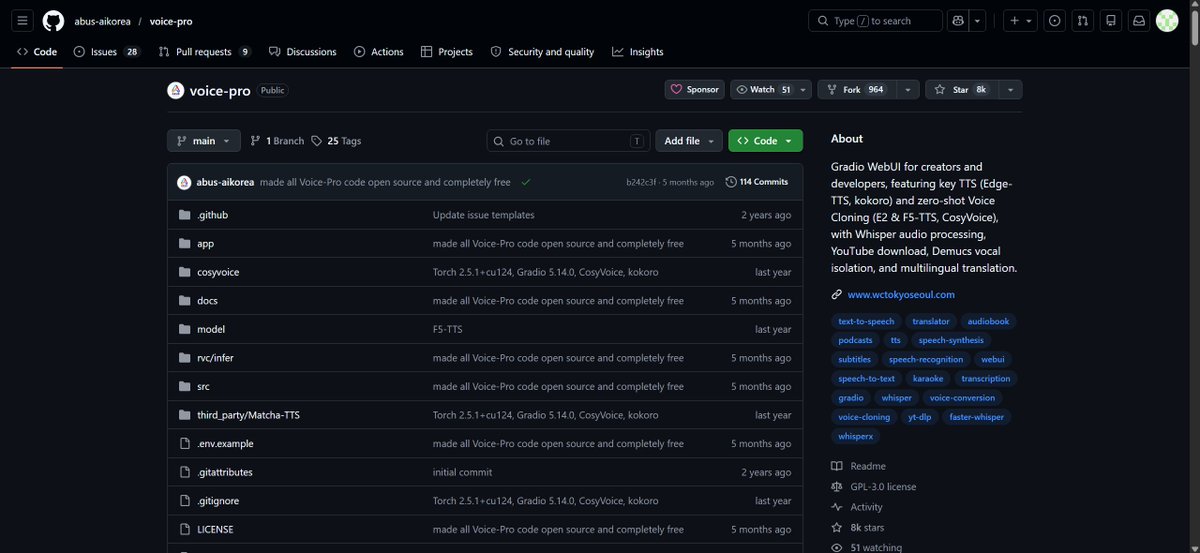
Task: Open commit hash b242c3f
Action: 643,182
